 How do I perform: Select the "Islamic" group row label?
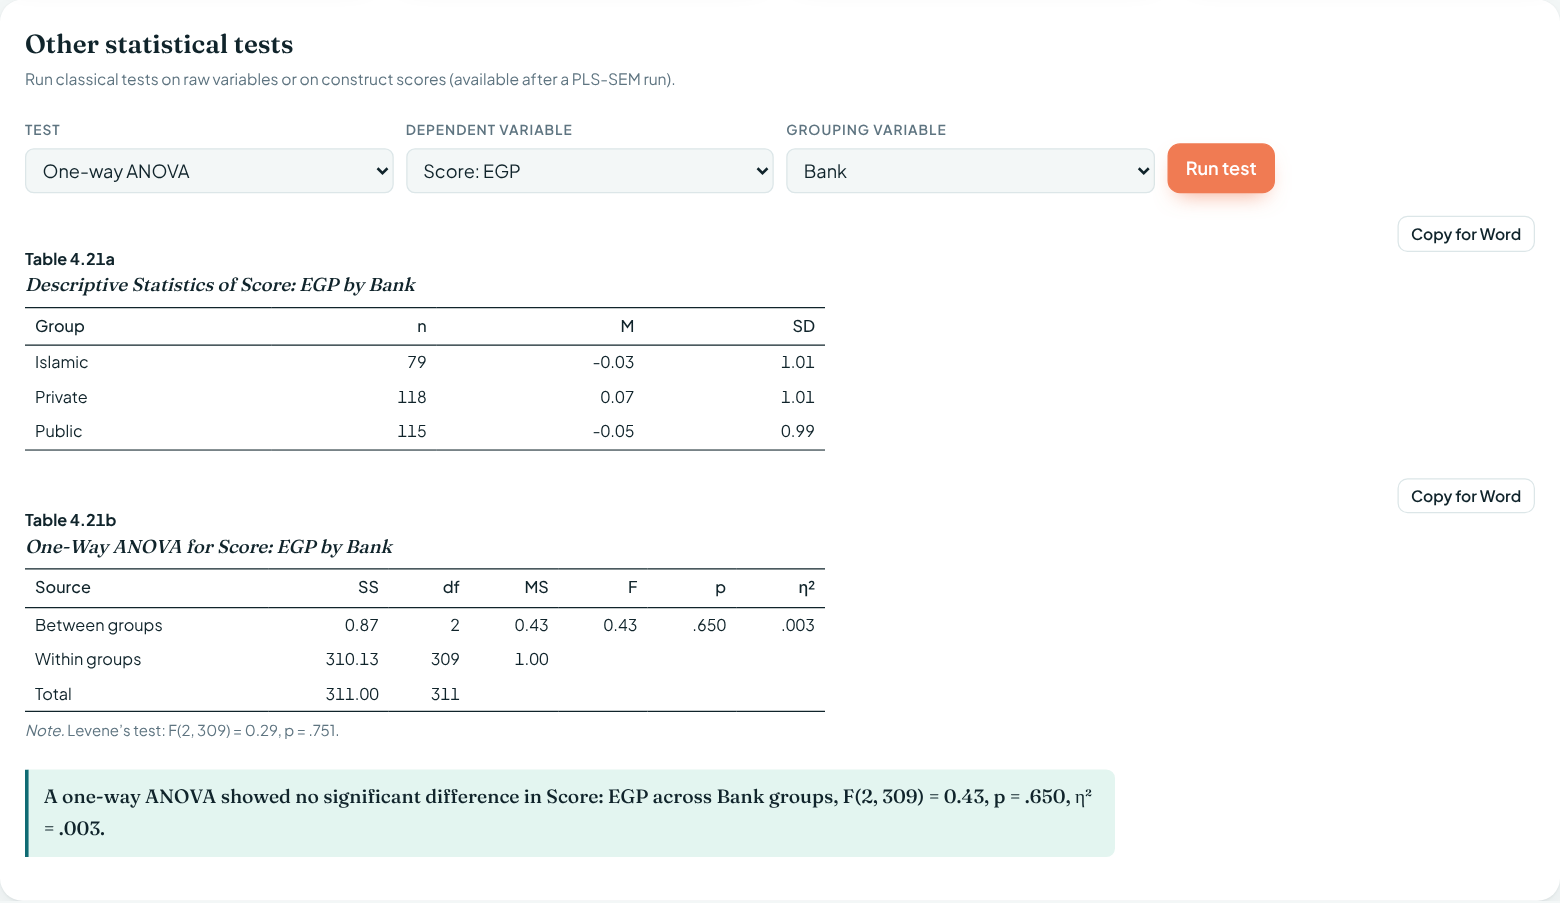pyautogui.click(x=61, y=362)
